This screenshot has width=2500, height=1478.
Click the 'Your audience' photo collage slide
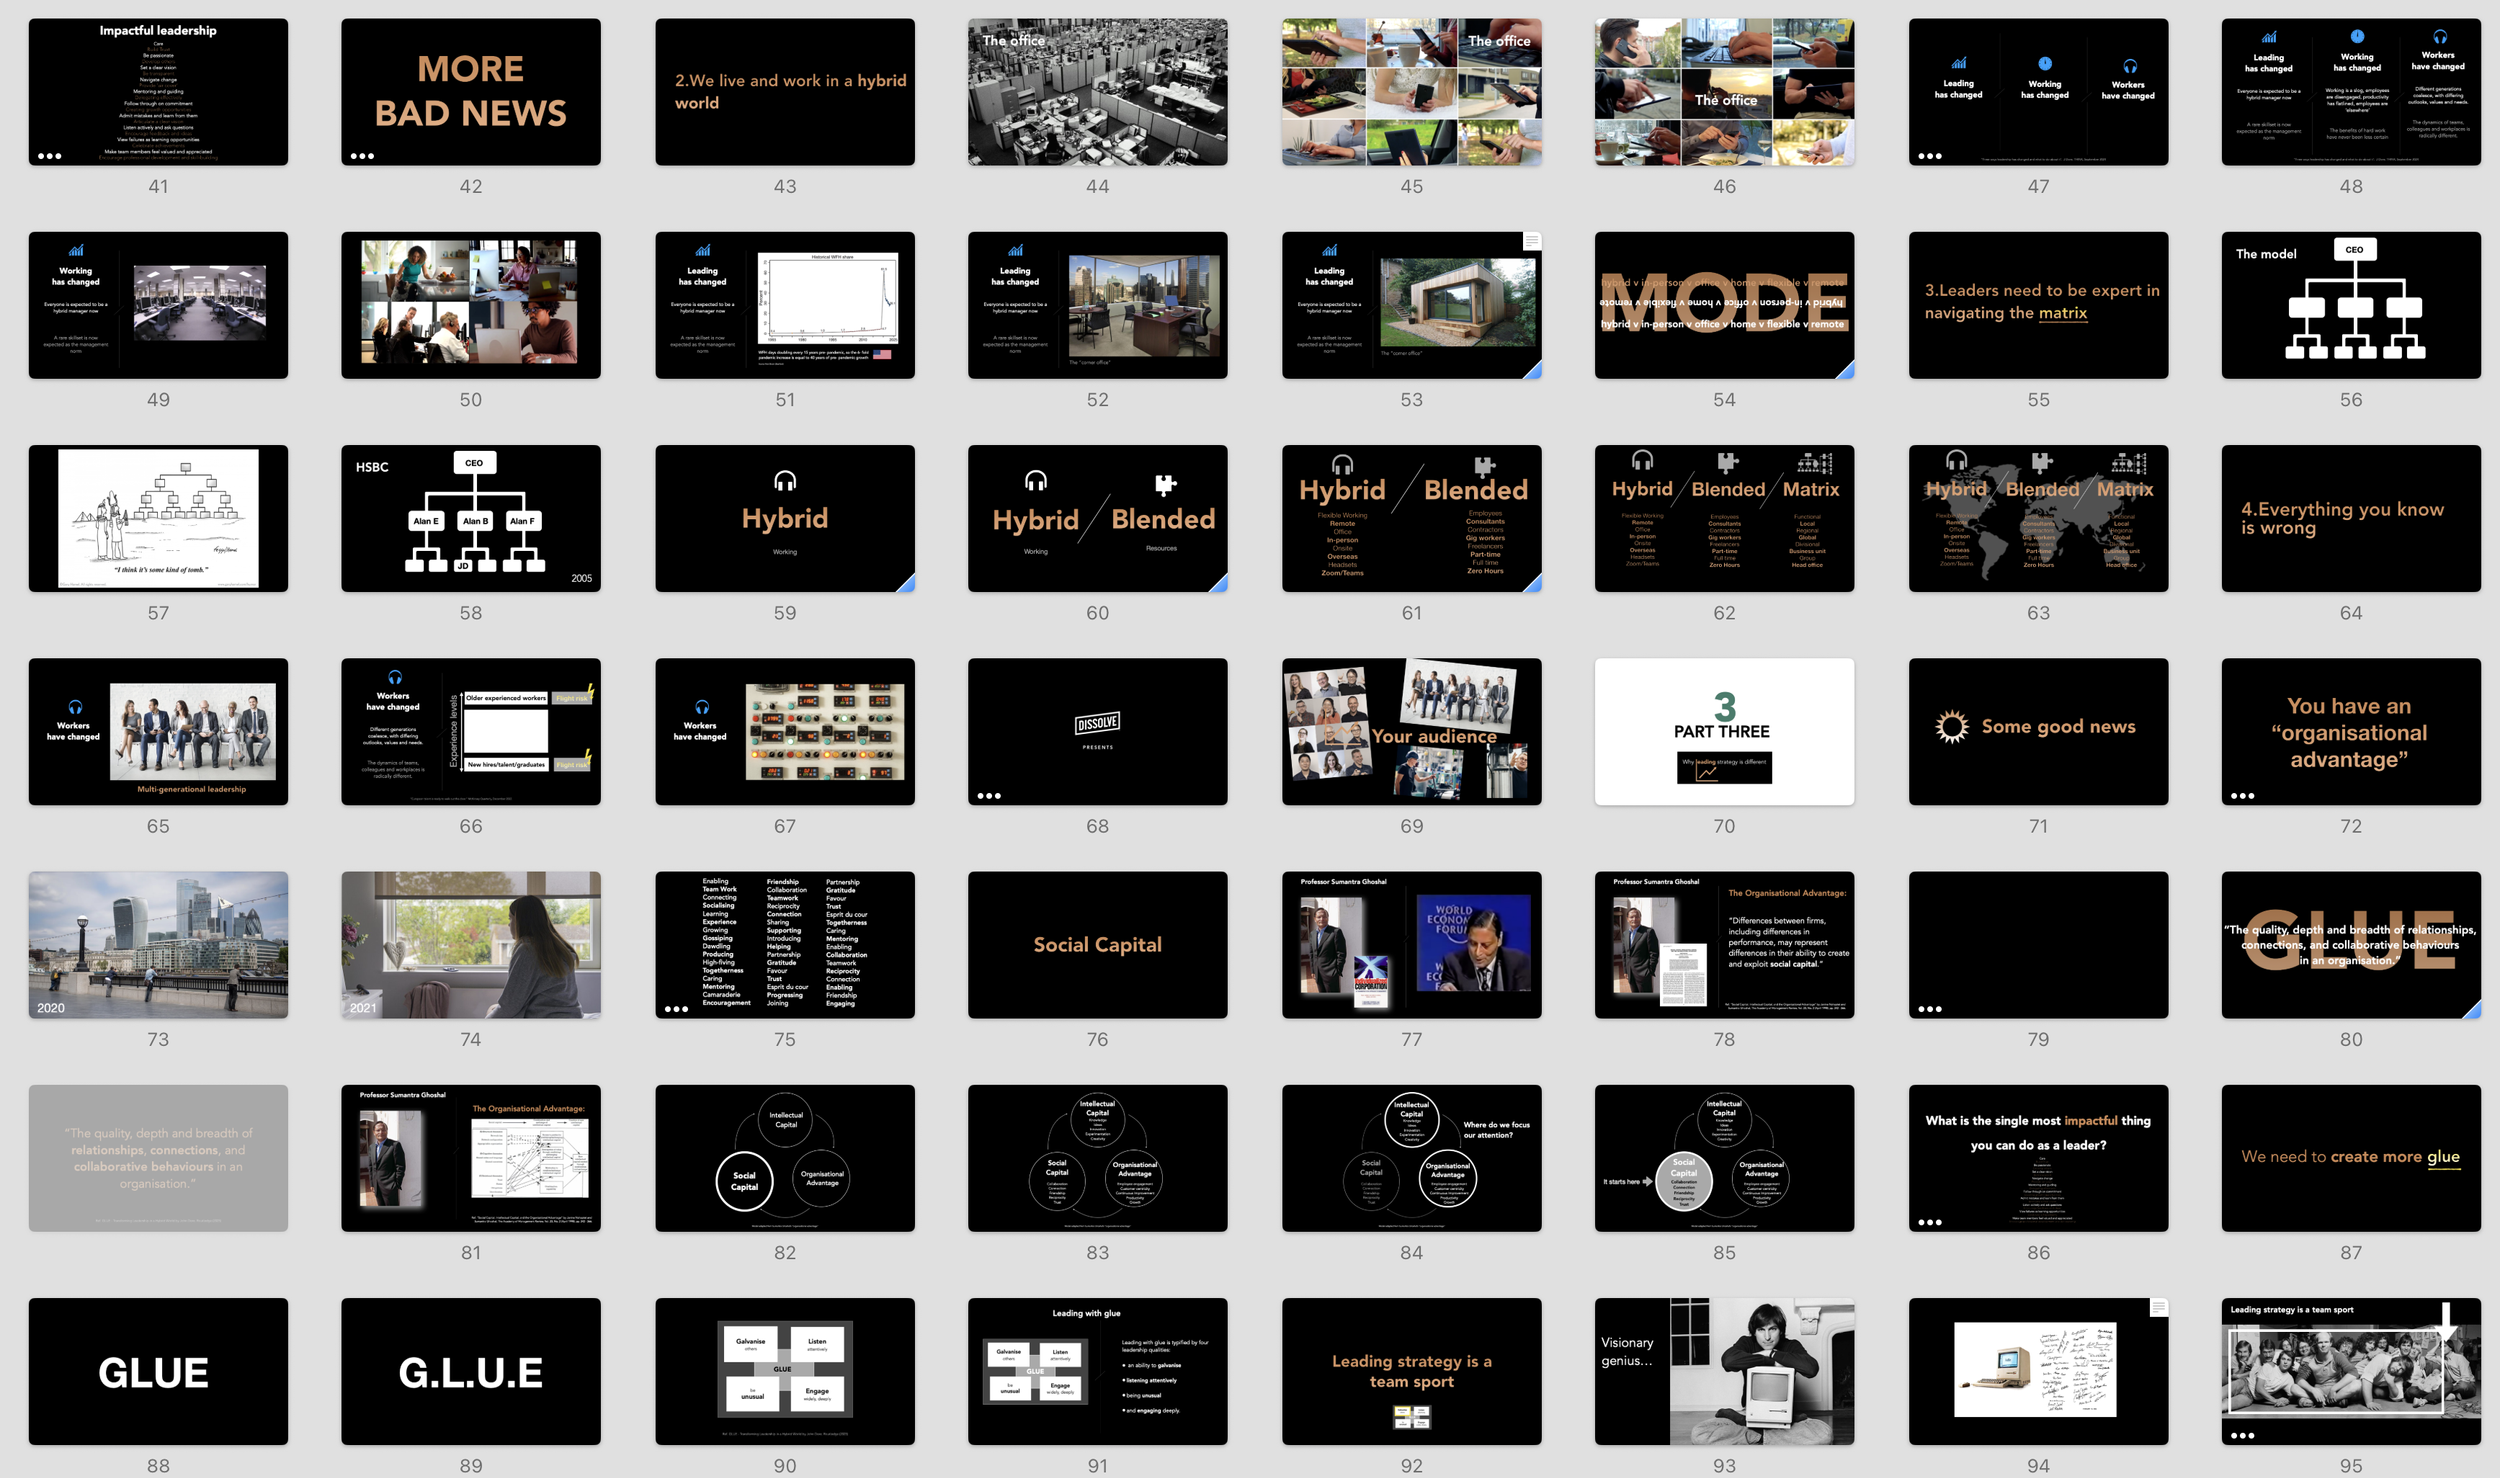[1410, 731]
